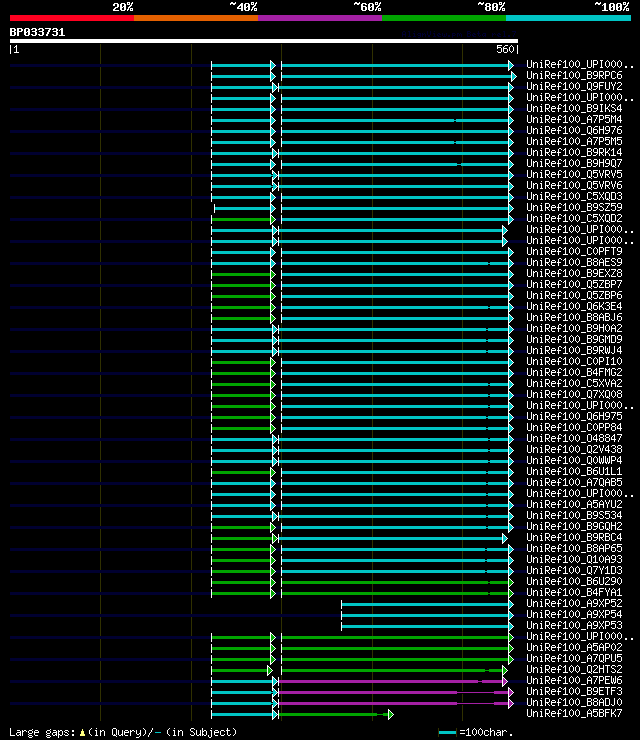
Task: Open the UniRef100_Q5VRV5 entry
Action: 574,175
